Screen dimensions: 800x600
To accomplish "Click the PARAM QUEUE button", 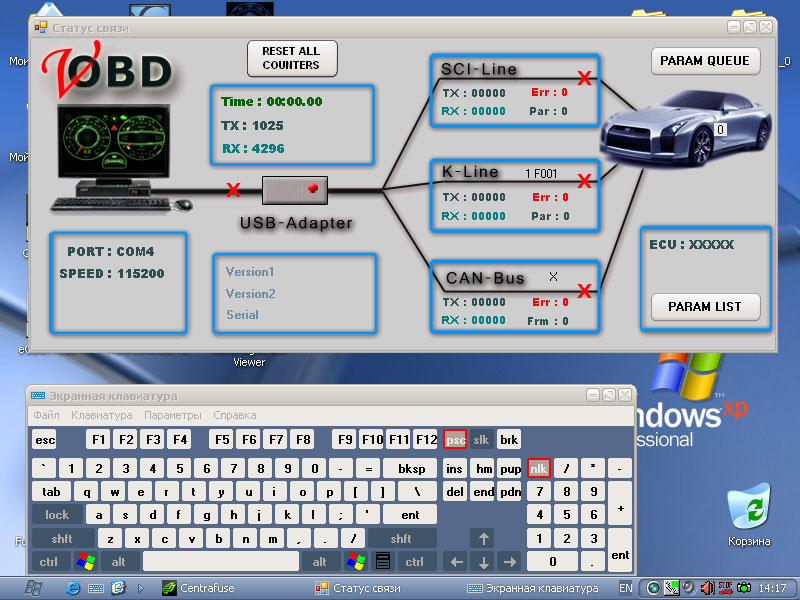I will pyautogui.click(x=705, y=61).
